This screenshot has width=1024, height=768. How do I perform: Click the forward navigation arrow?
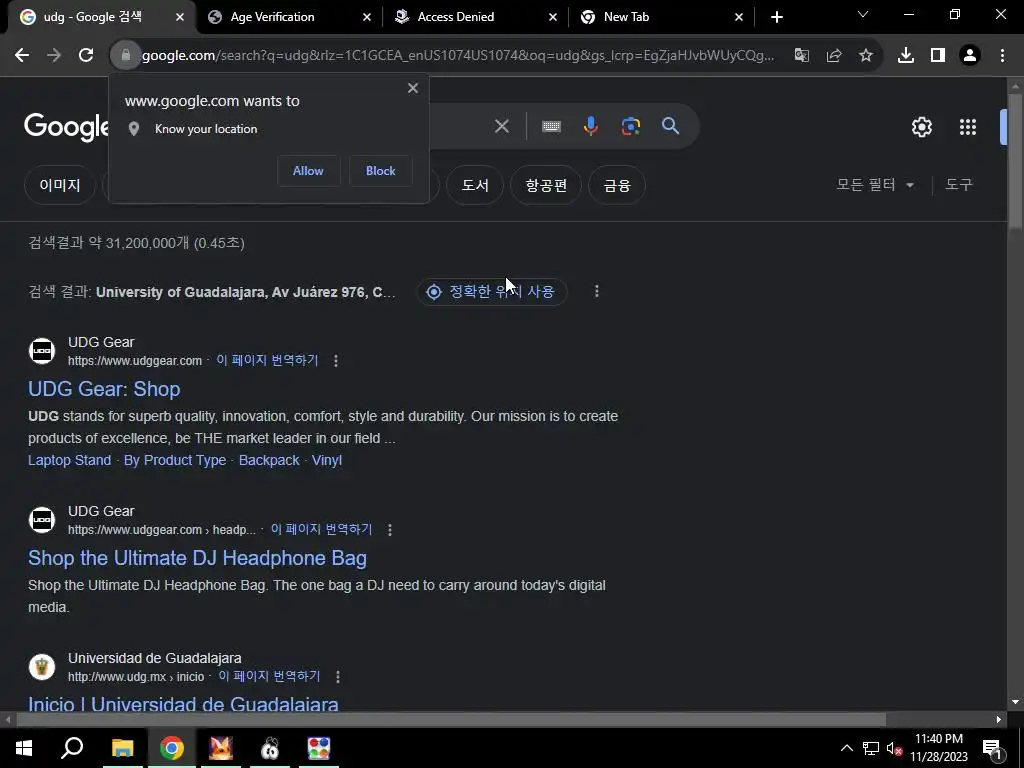(54, 56)
